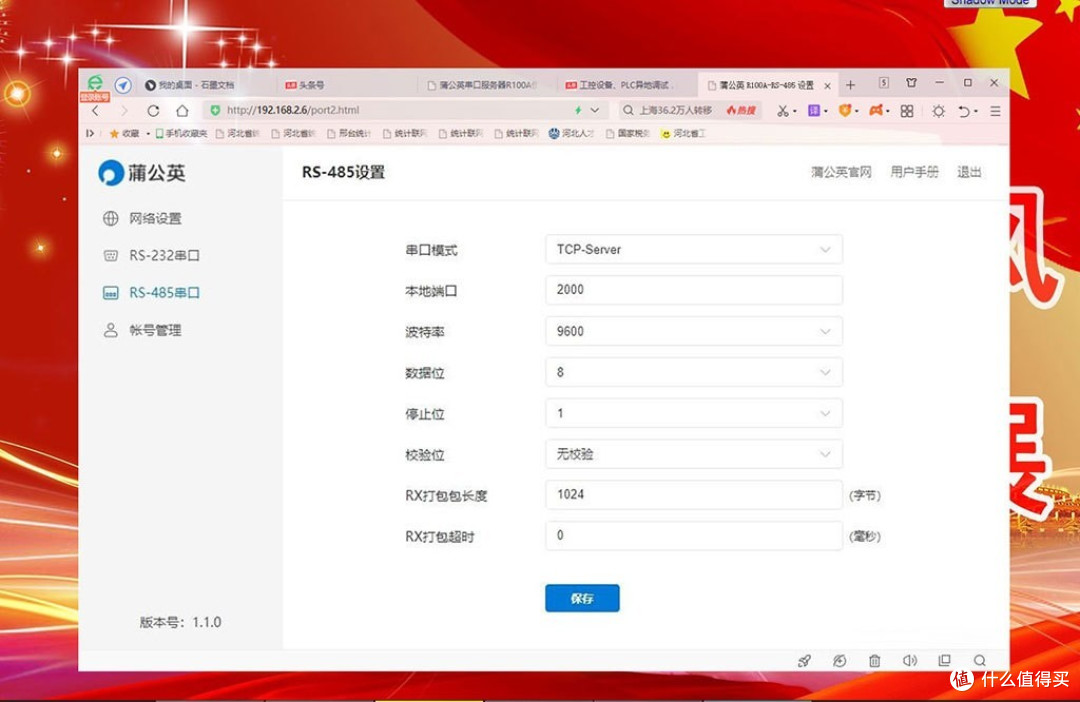Toggle night mode sun icon
The image size is (1080, 702).
point(938,111)
